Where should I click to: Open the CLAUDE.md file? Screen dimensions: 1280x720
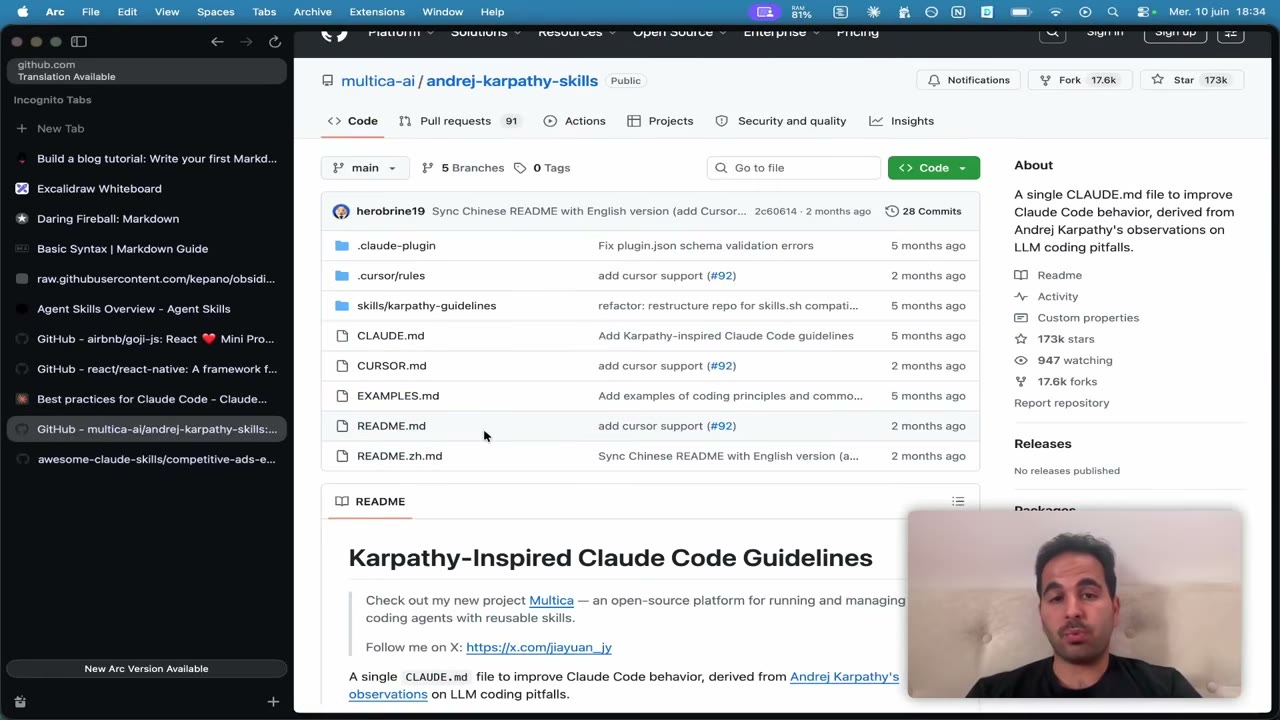click(x=390, y=336)
